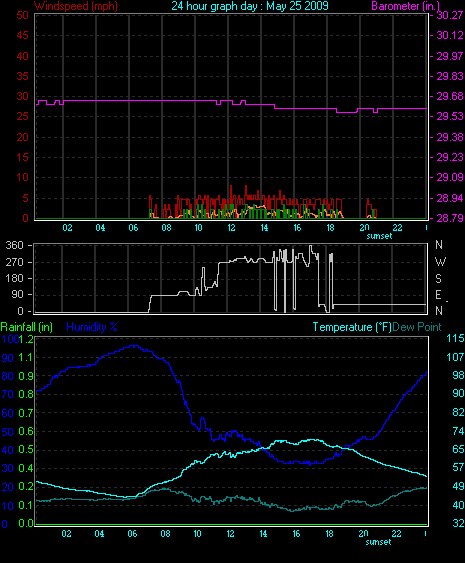Click the Barometer (in.) axis title
The height and width of the screenshot is (563, 465).
405,6
